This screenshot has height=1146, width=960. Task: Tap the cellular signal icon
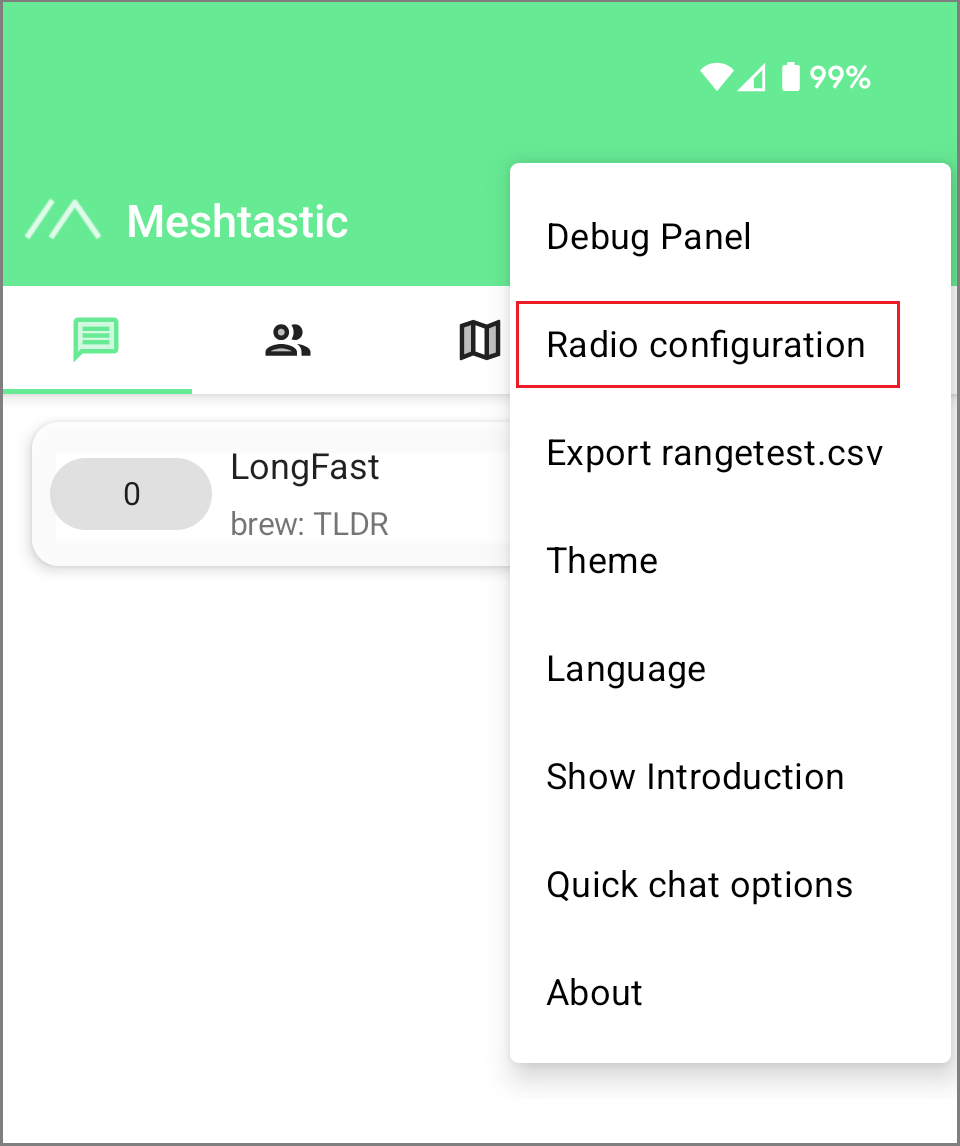tap(751, 77)
